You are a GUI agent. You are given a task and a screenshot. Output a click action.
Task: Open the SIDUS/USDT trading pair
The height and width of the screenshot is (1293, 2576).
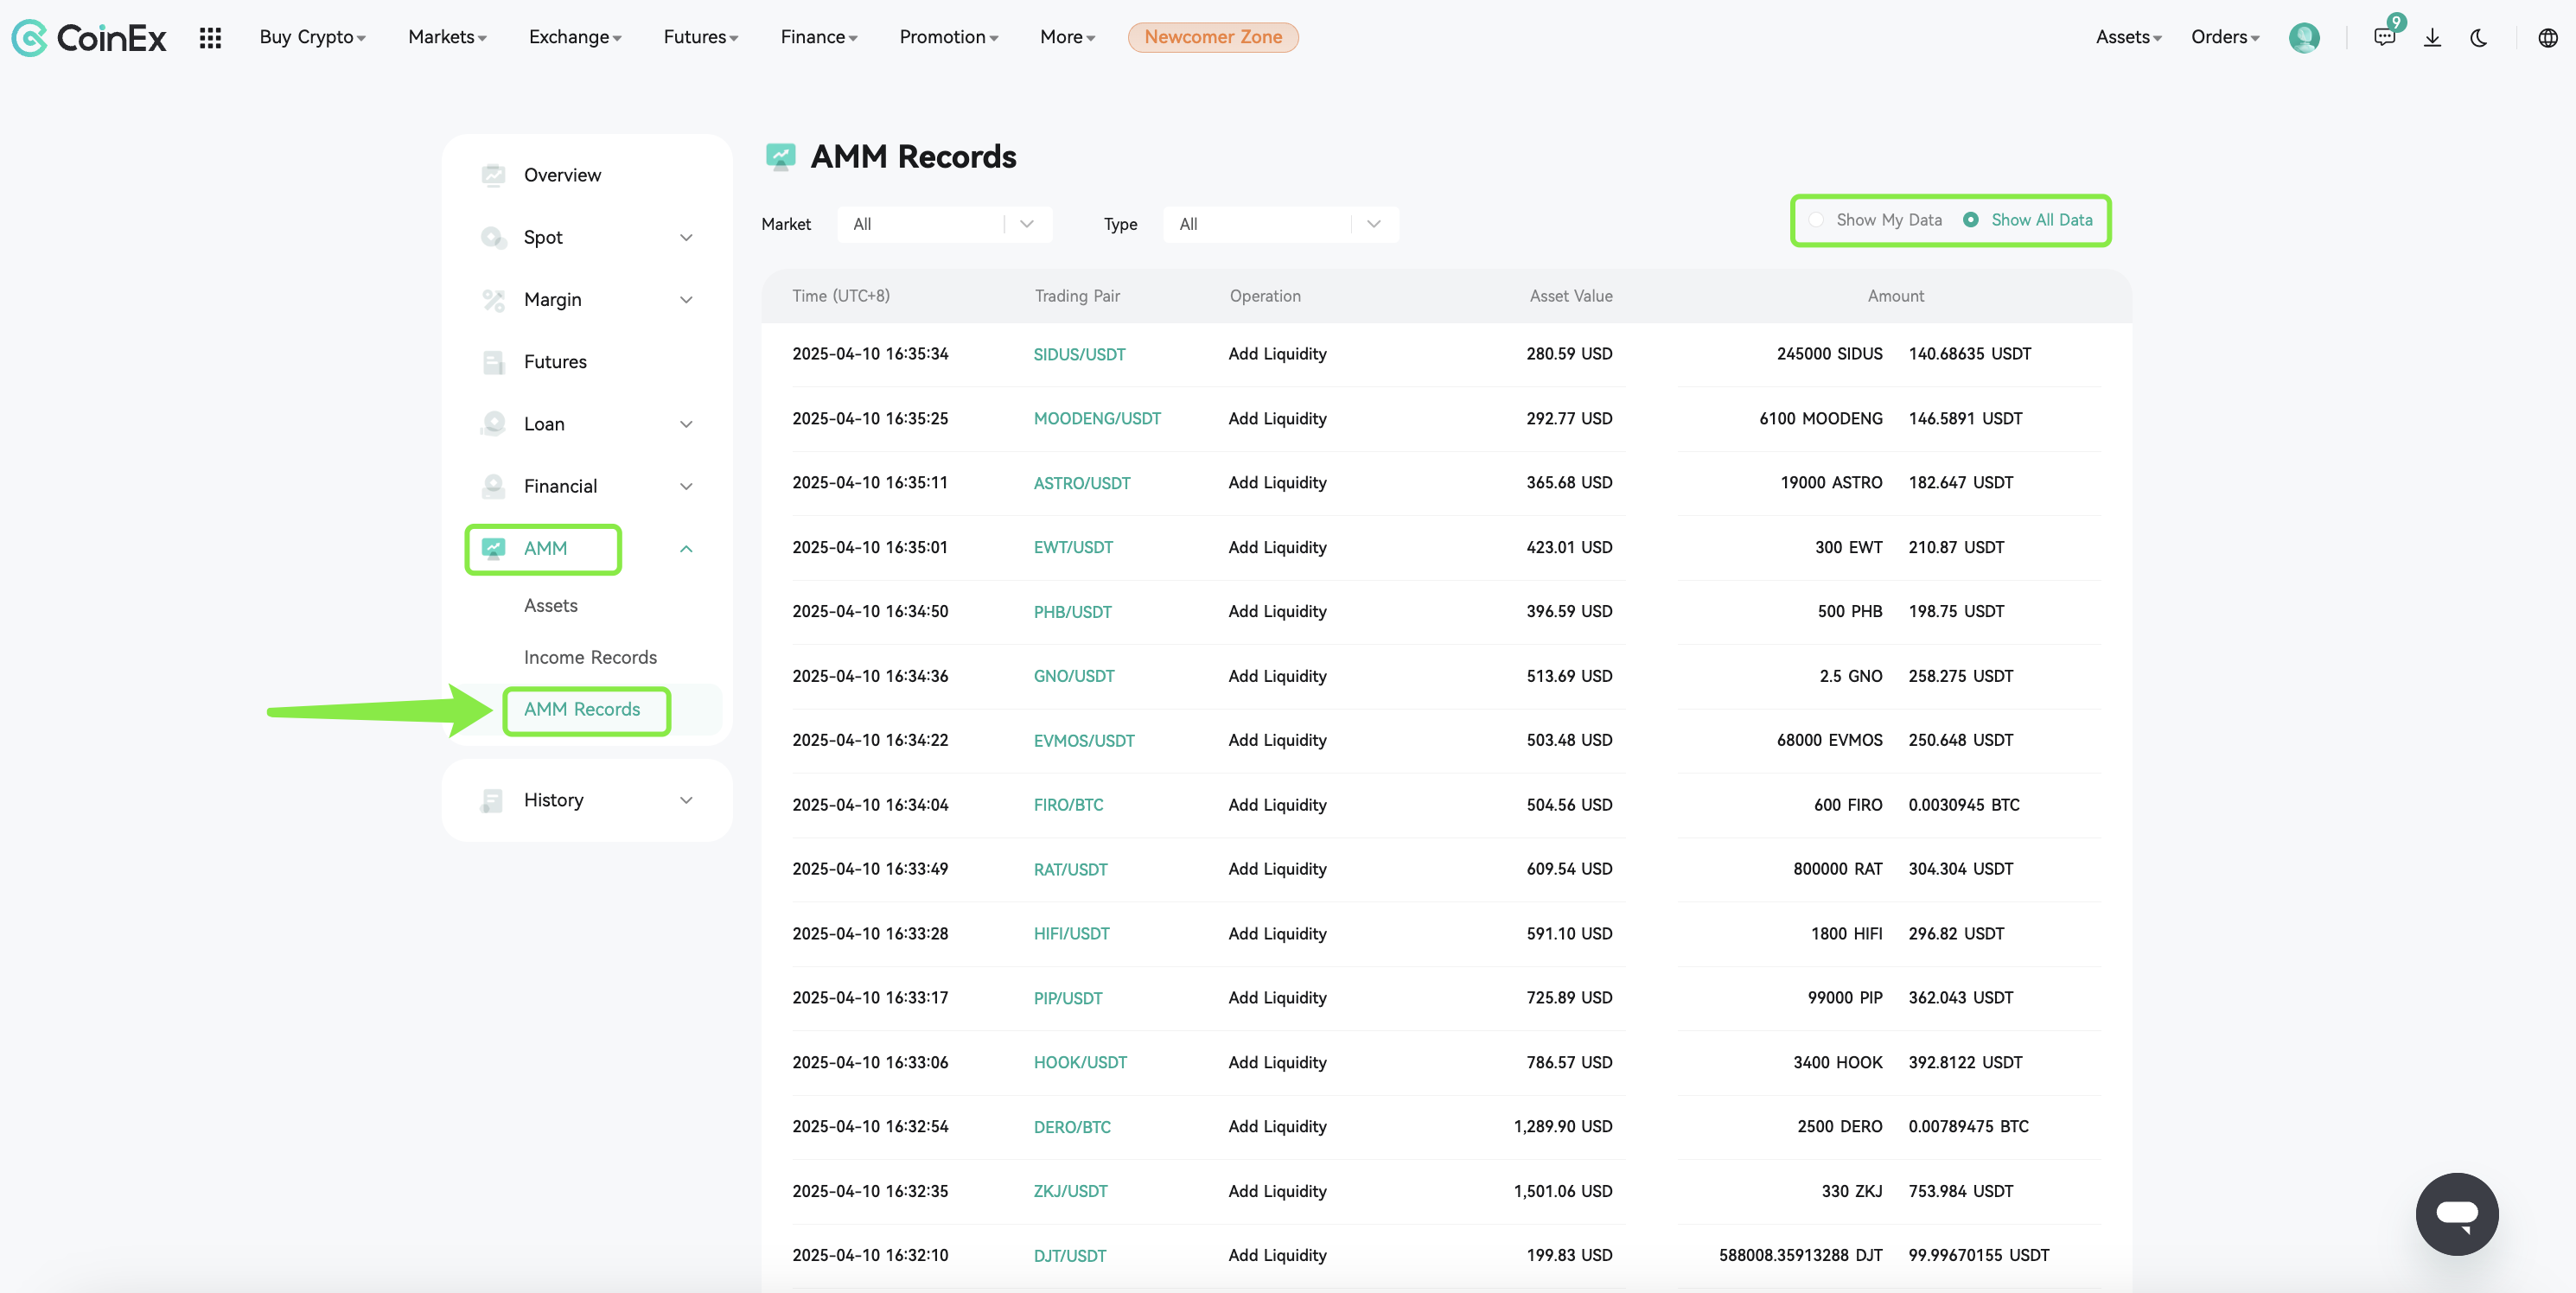tap(1079, 354)
